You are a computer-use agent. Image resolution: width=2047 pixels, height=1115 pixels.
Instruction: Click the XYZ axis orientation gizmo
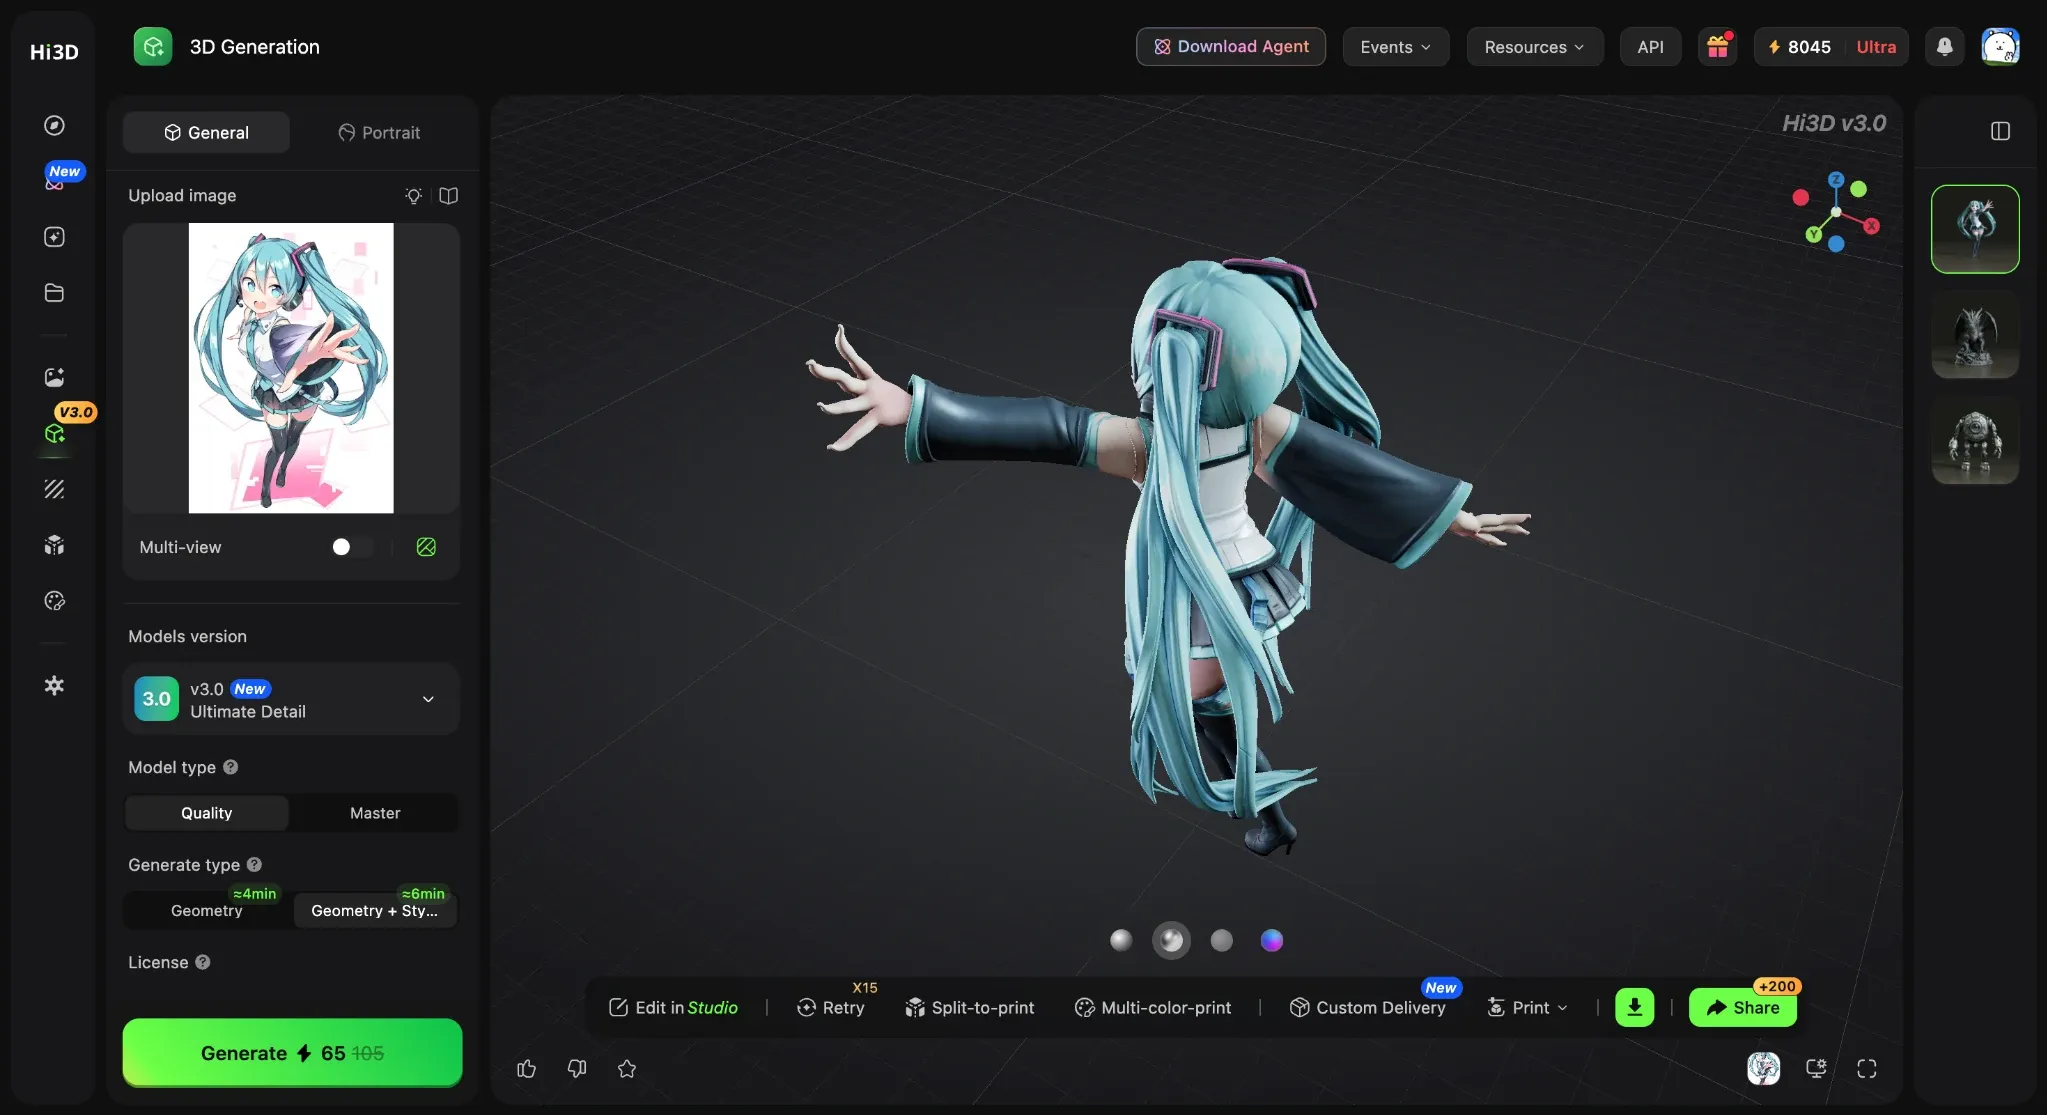coord(1836,212)
